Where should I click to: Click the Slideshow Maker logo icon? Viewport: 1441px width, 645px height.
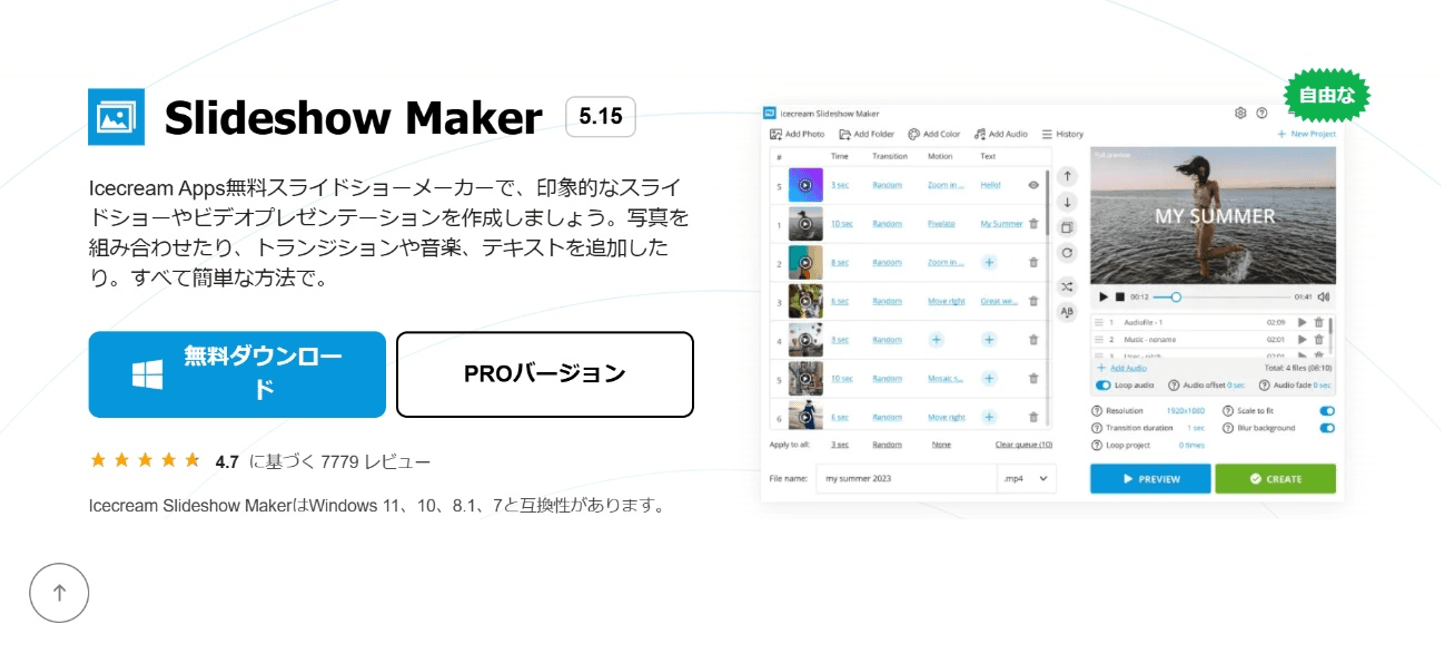[x=116, y=117]
